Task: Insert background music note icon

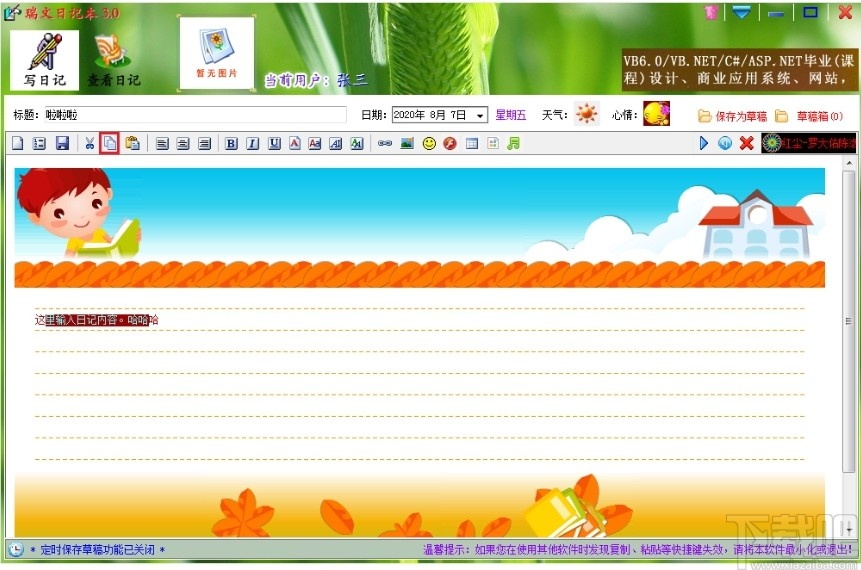Action: [x=513, y=144]
